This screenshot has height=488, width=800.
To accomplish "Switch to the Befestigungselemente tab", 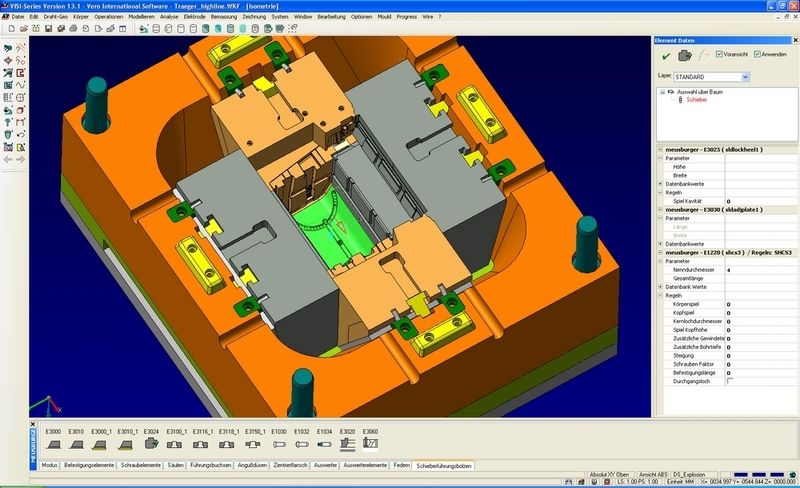I will [89, 465].
